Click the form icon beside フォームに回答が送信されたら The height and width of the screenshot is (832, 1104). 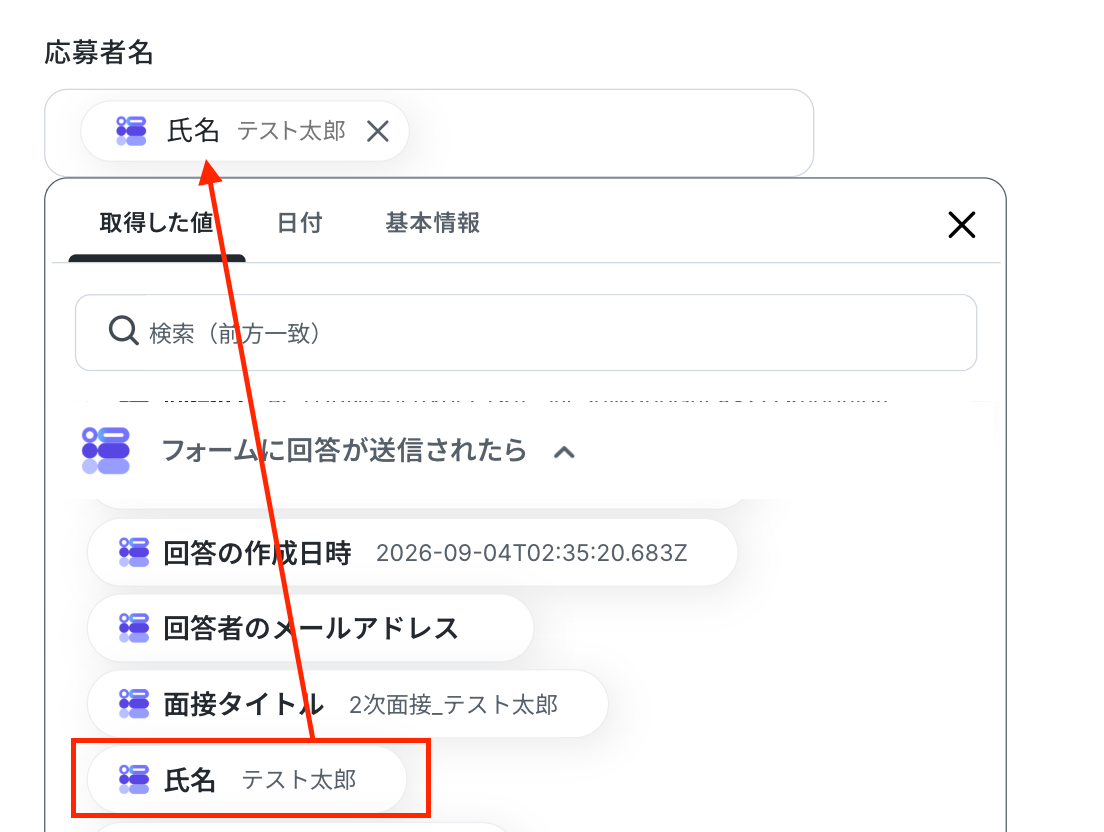(106, 450)
